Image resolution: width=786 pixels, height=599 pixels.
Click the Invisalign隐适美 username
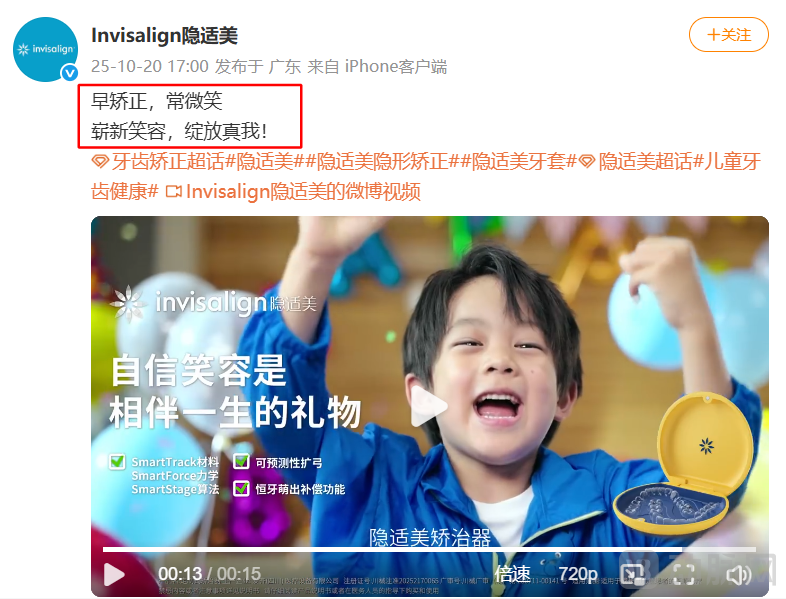164,36
